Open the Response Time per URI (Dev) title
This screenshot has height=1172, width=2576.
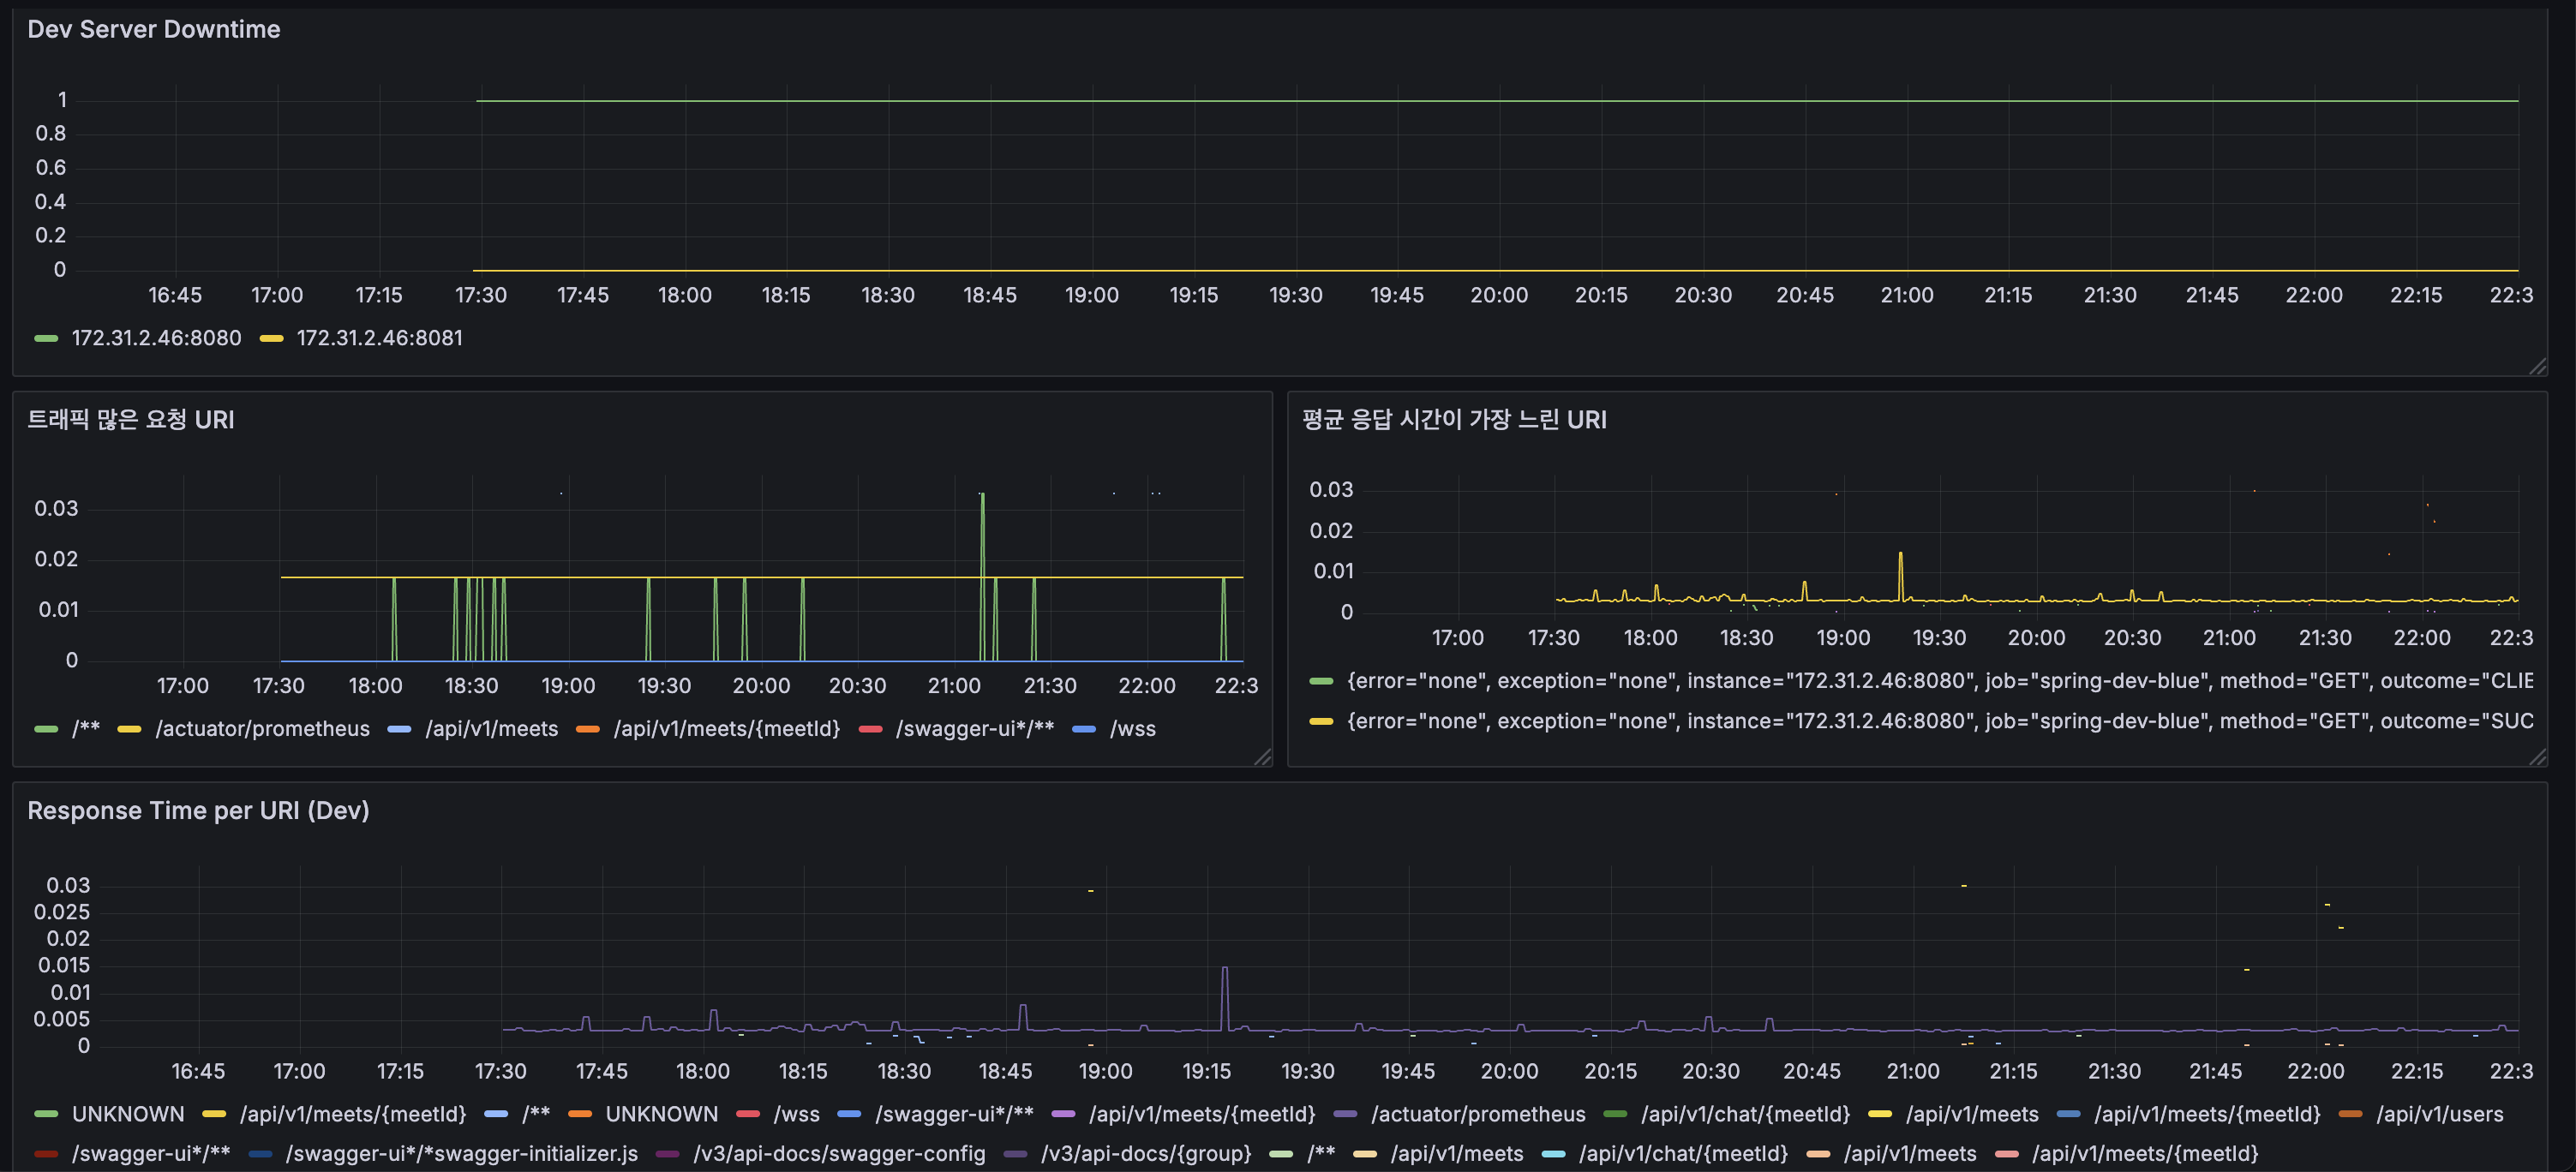point(198,810)
